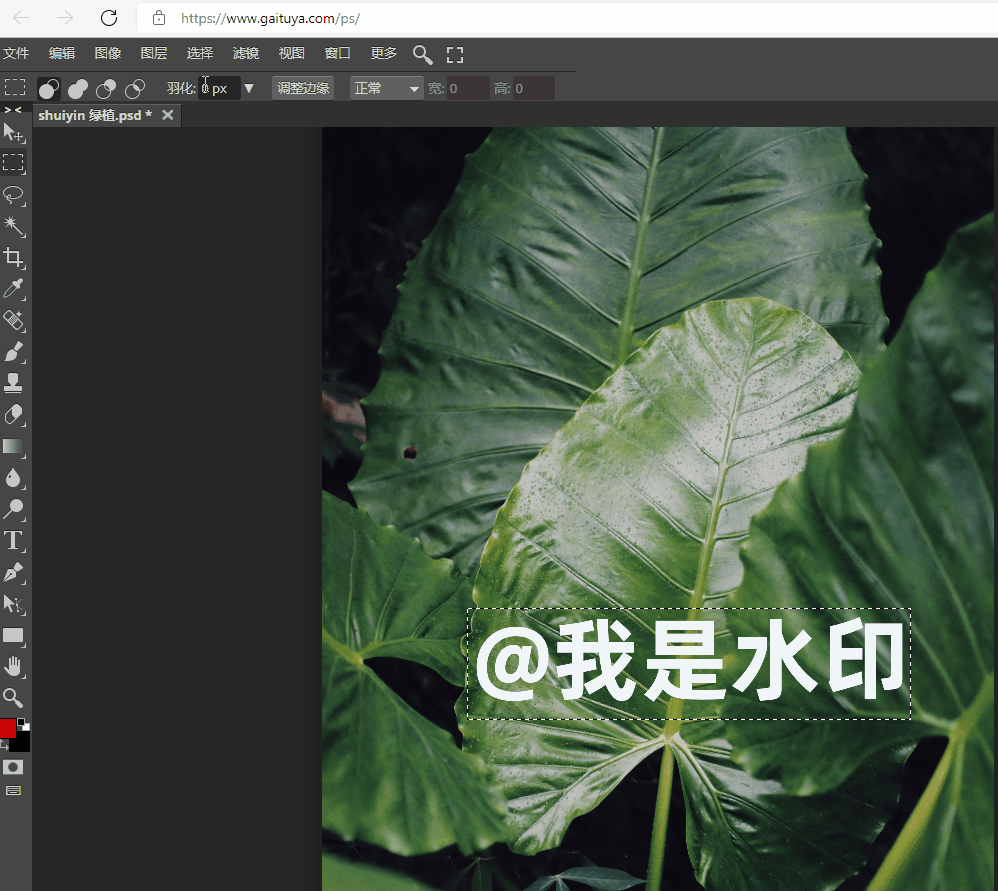This screenshot has height=891, width=998.
Task: Select the Text tool
Action: coord(14,541)
